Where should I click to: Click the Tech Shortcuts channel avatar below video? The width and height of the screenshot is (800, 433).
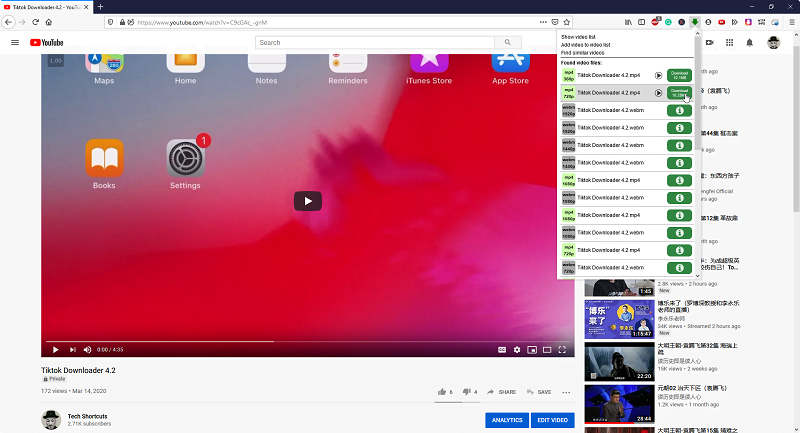[51, 420]
